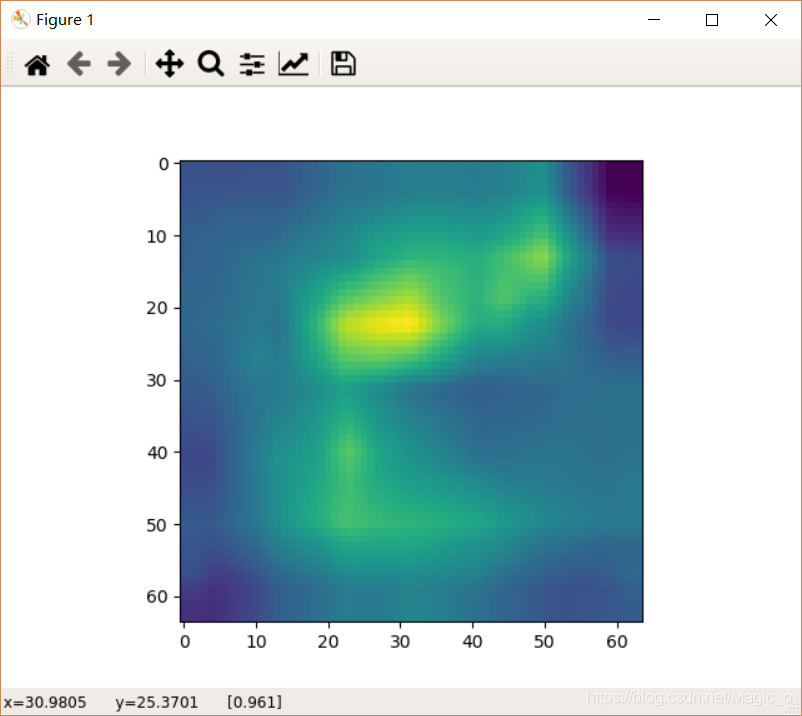Click the matplotlib Figure 1 window icon

[20, 19]
